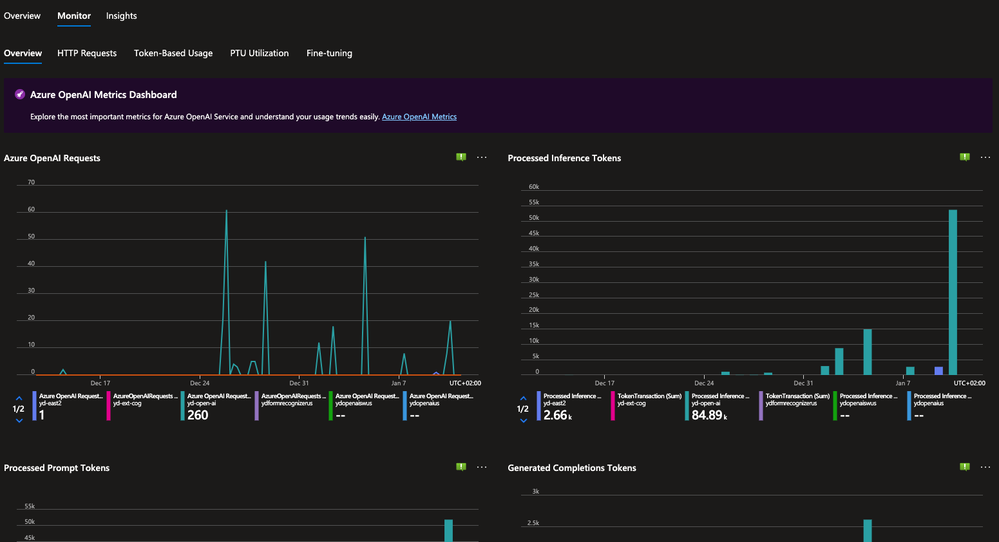The image size is (999, 542).
Task: Click feedback icon on Processed Prompt Tokens chart
Action: click(x=461, y=467)
